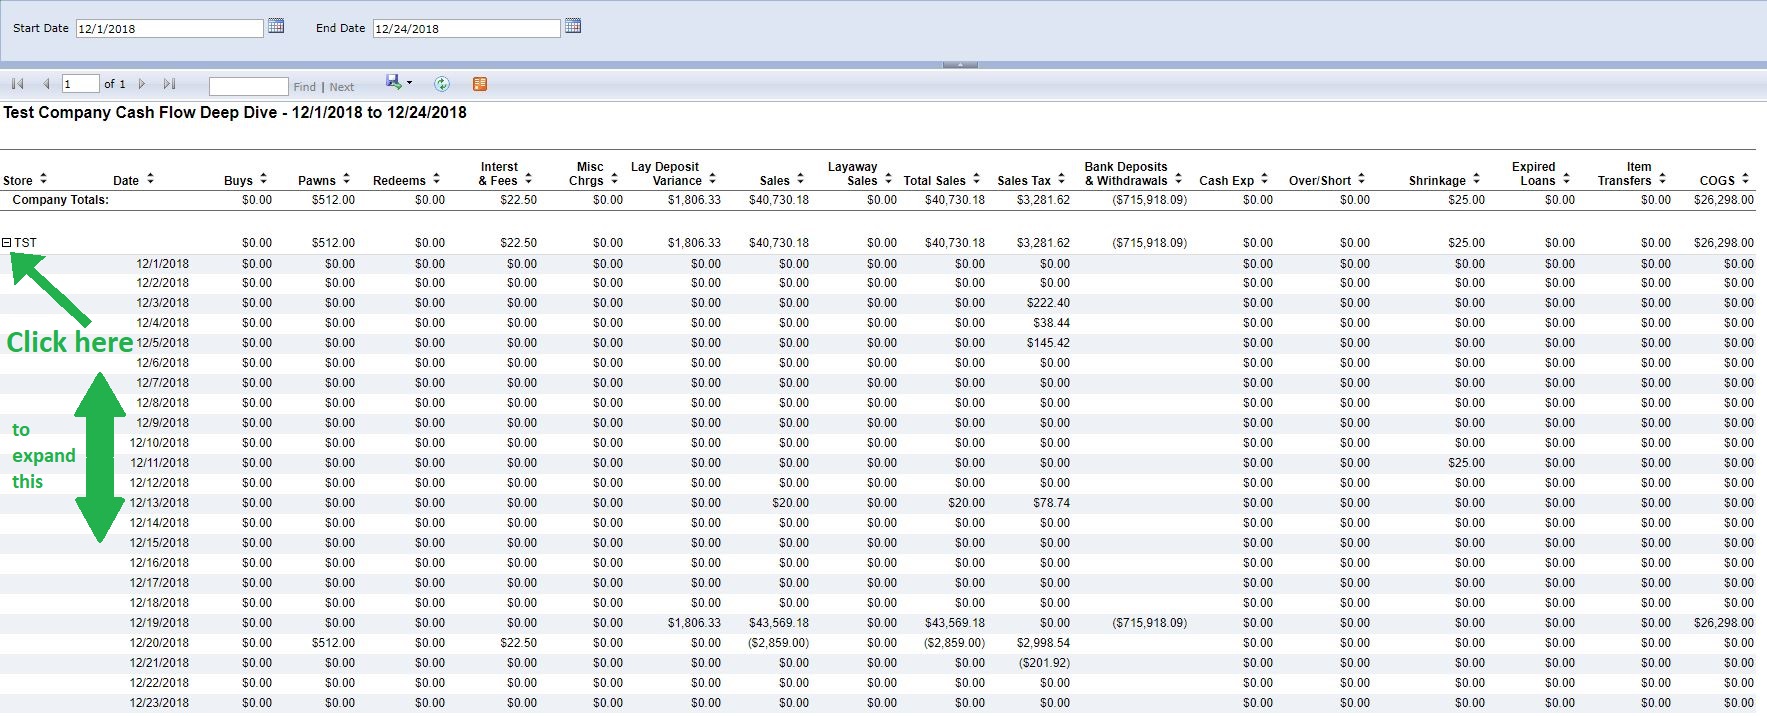Go to previous report page
The height and width of the screenshot is (716, 1767).
46,84
